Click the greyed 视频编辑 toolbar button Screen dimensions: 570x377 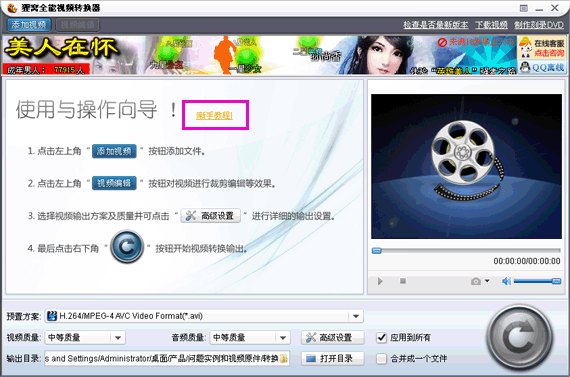(77, 25)
